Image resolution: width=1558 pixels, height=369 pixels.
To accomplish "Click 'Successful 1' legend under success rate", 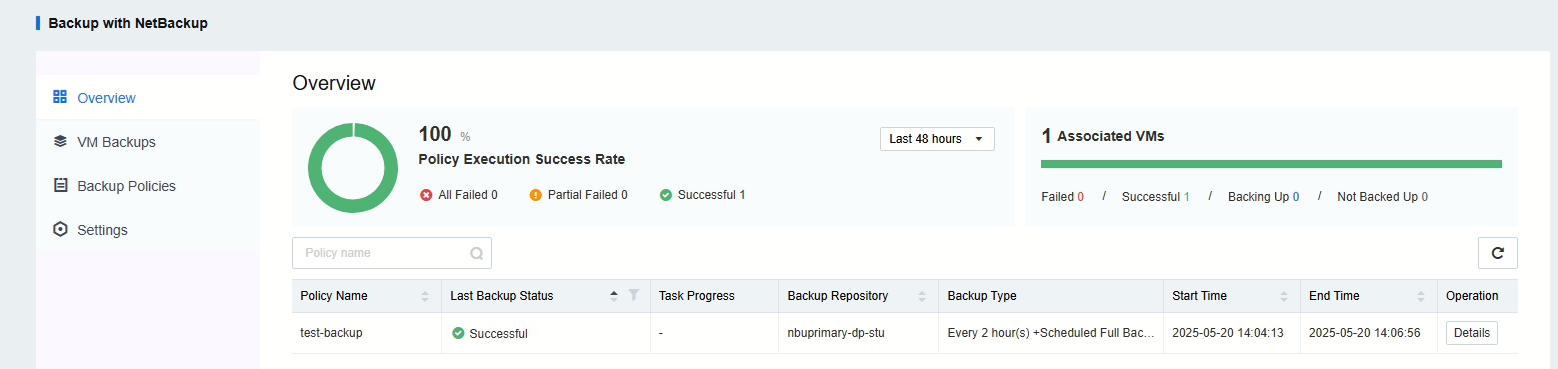I will tap(712, 195).
